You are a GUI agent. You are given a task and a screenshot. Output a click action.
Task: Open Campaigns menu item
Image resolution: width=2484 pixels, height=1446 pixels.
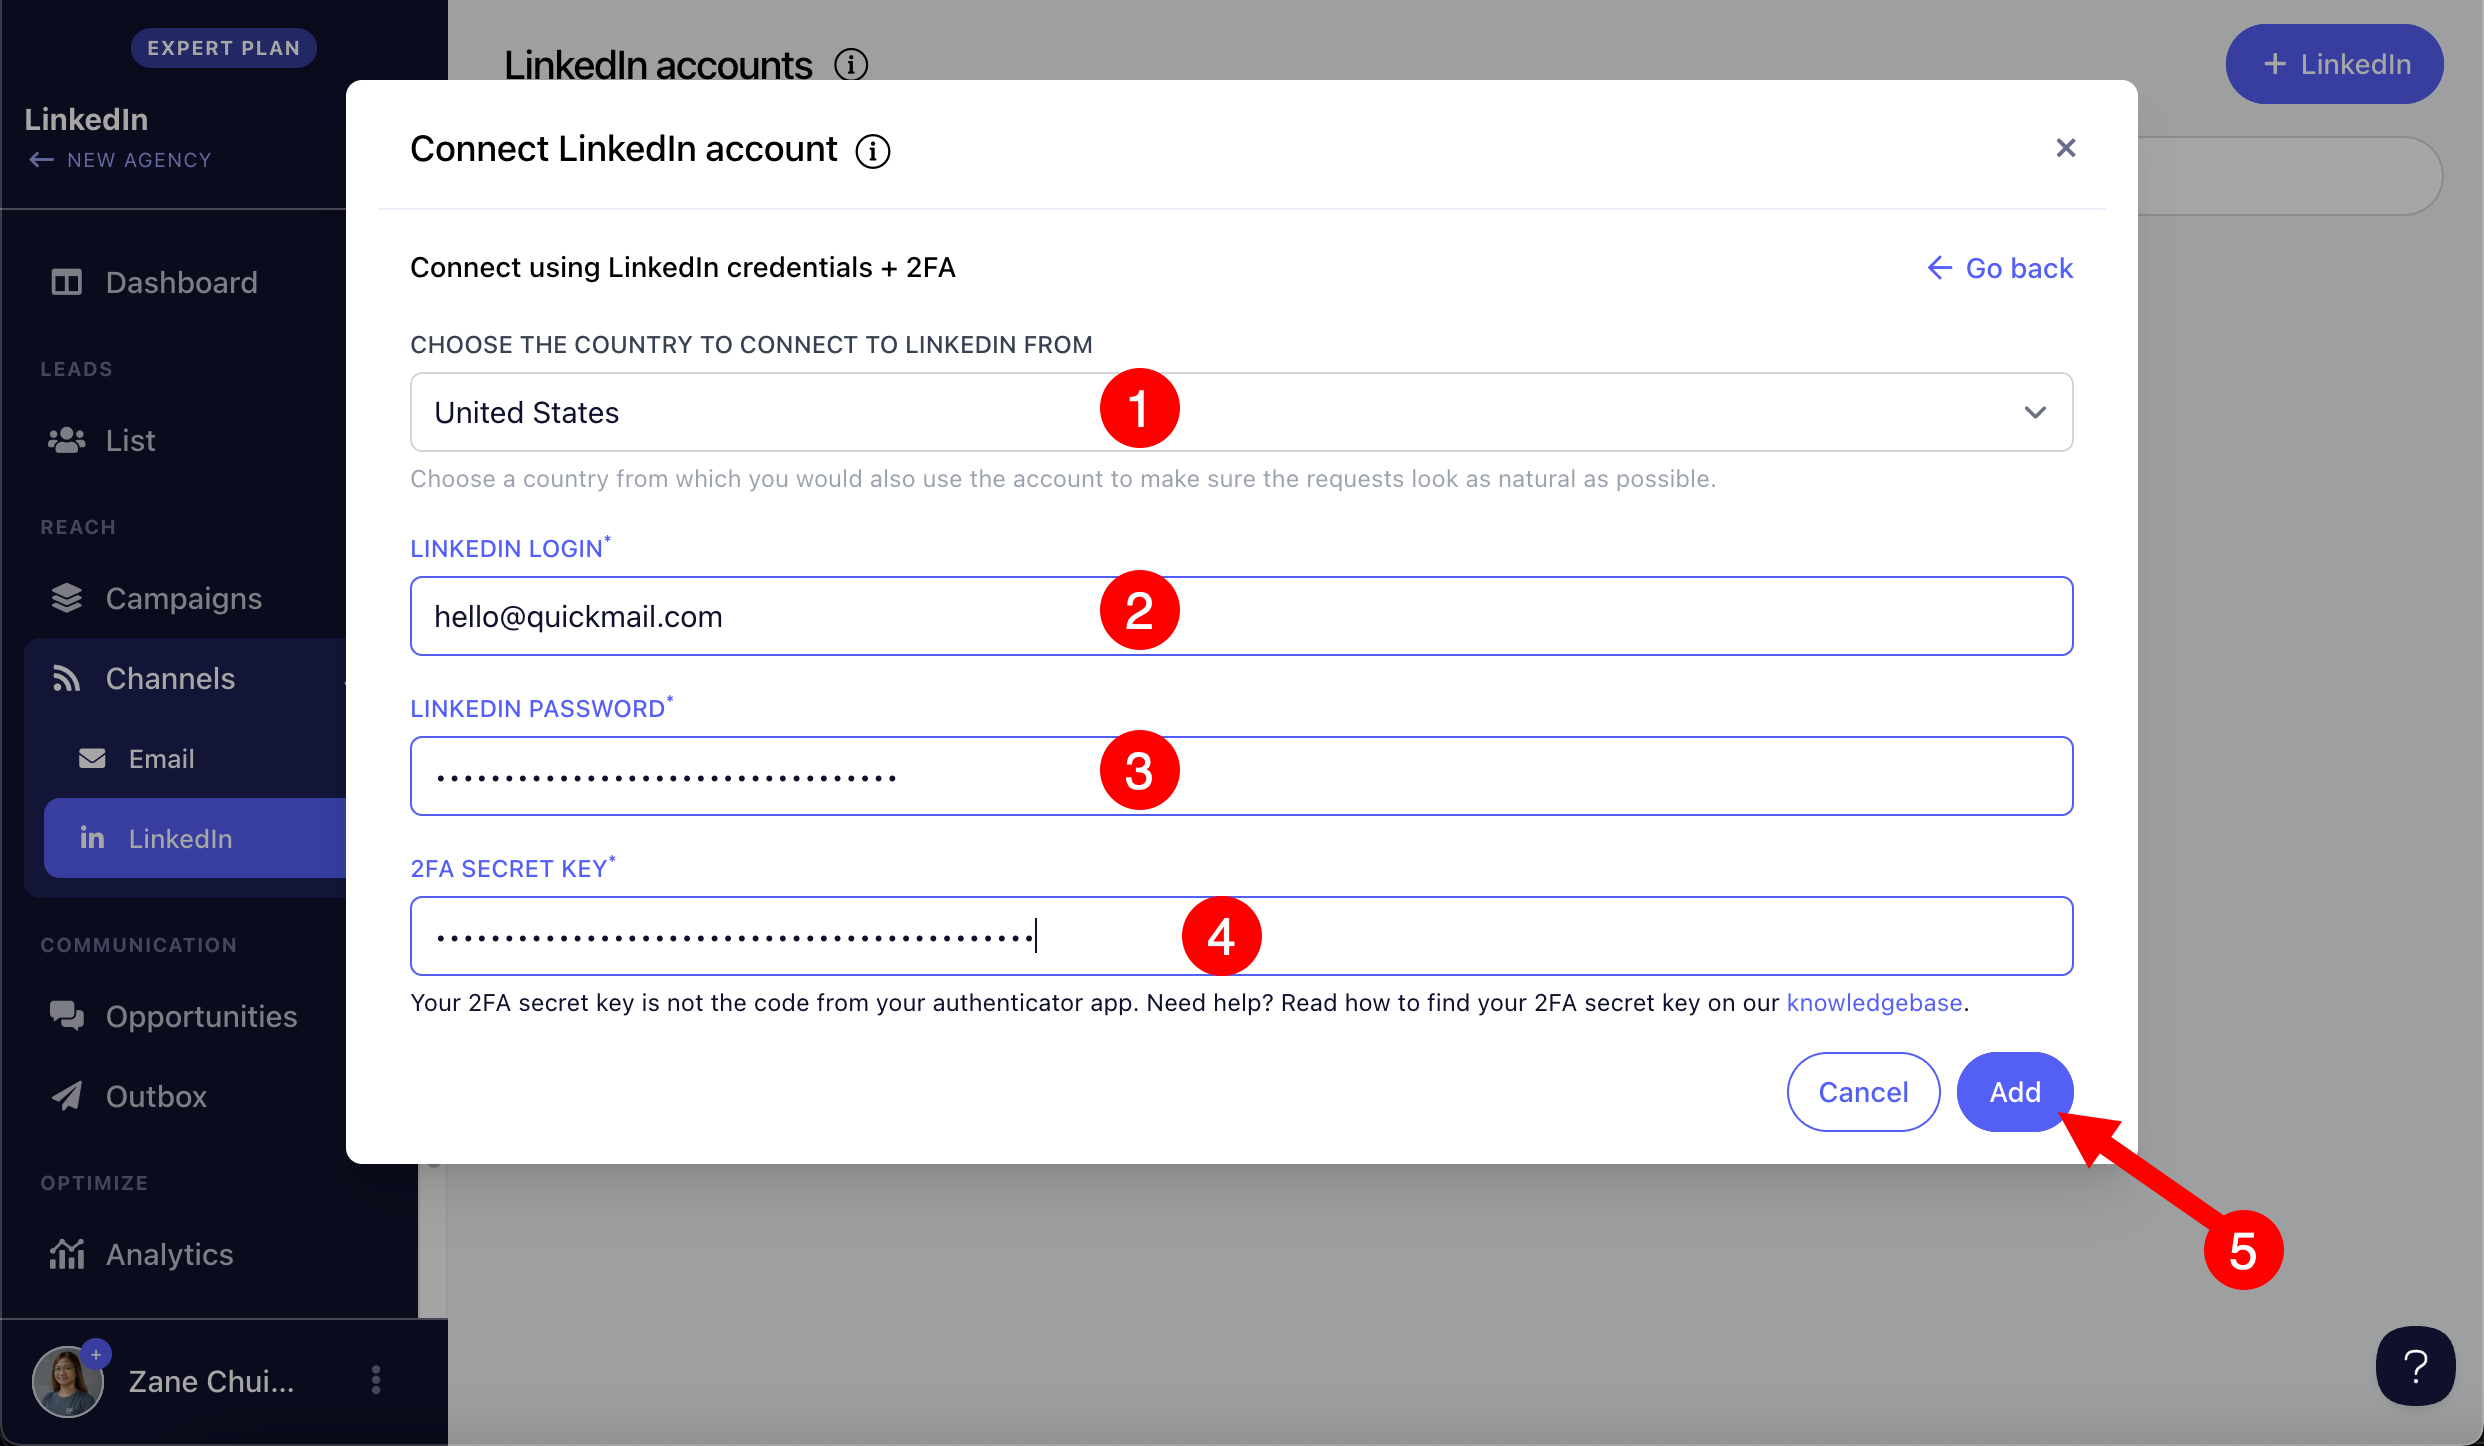[x=184, y=598]
